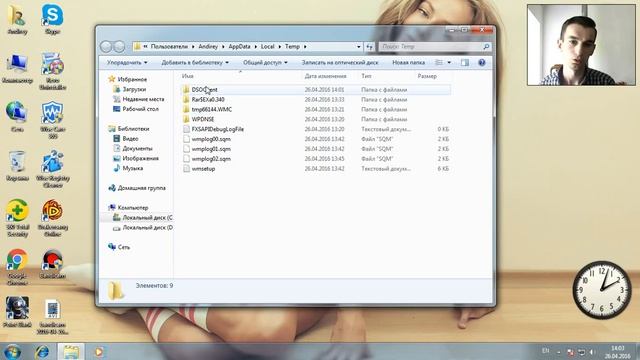This screenshot has height=360, width=640.
Task: Click the Explorer taskbar button
Action: click(x=71, y=352)
